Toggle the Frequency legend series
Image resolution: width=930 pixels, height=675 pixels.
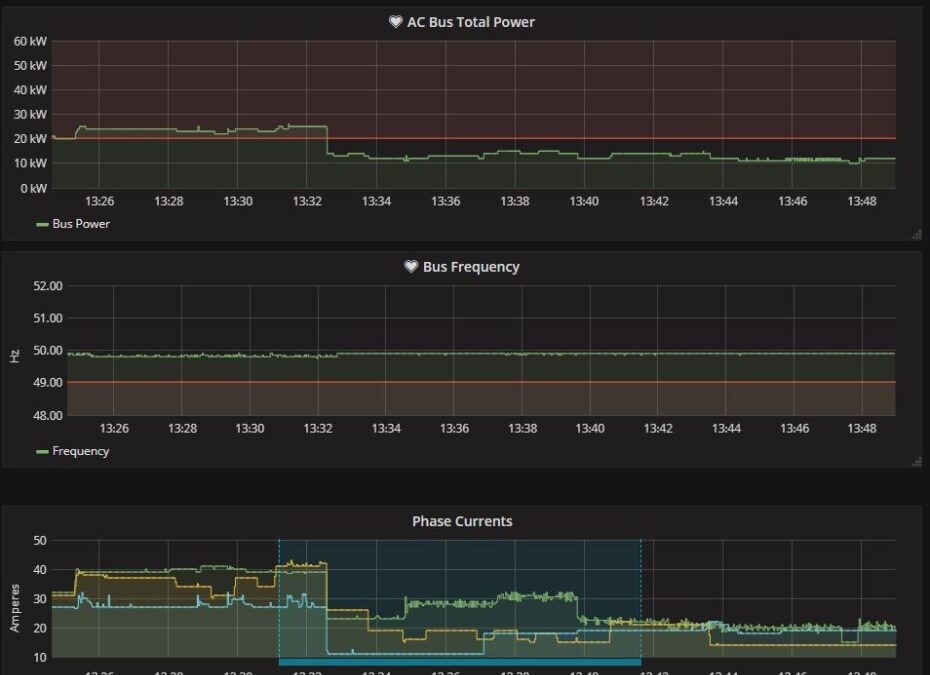(81, 451)
